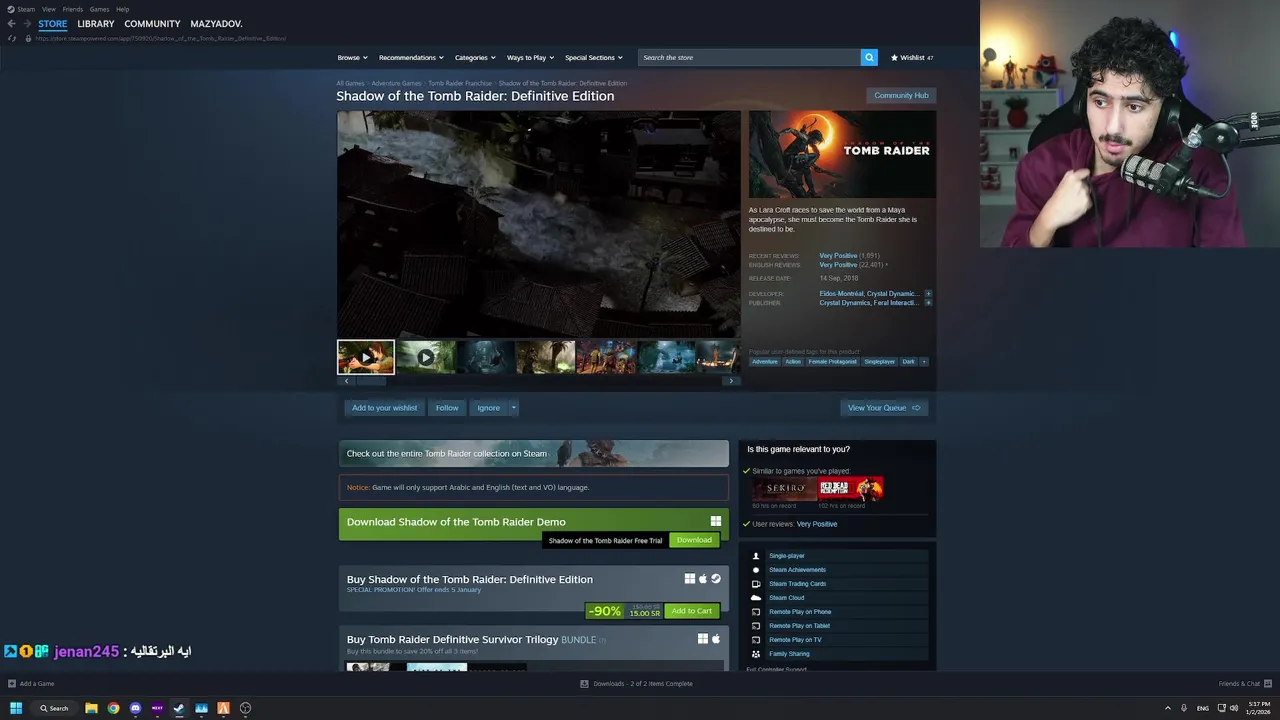The image size is (1280, 720).
Task: Click the Family Sharing feature icon
Action: 756,654
